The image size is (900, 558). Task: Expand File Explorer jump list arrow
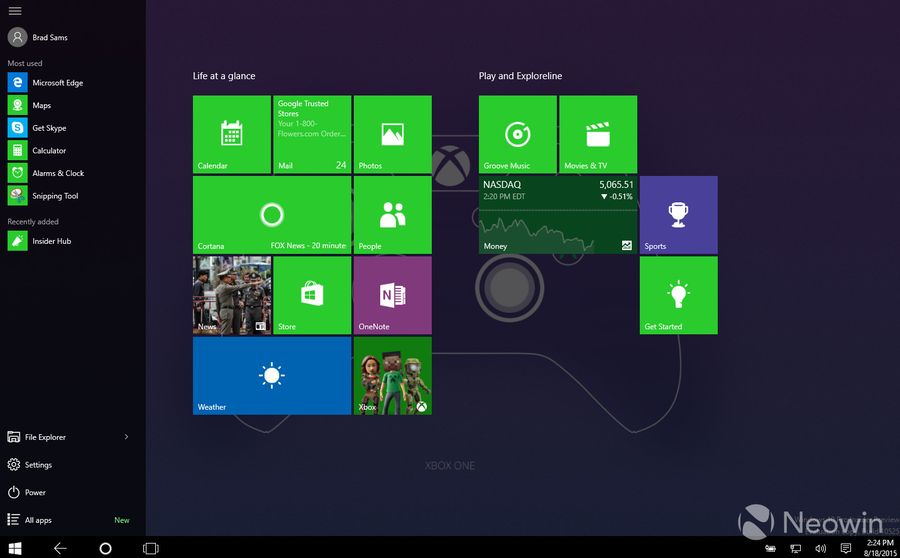(126, 437)
